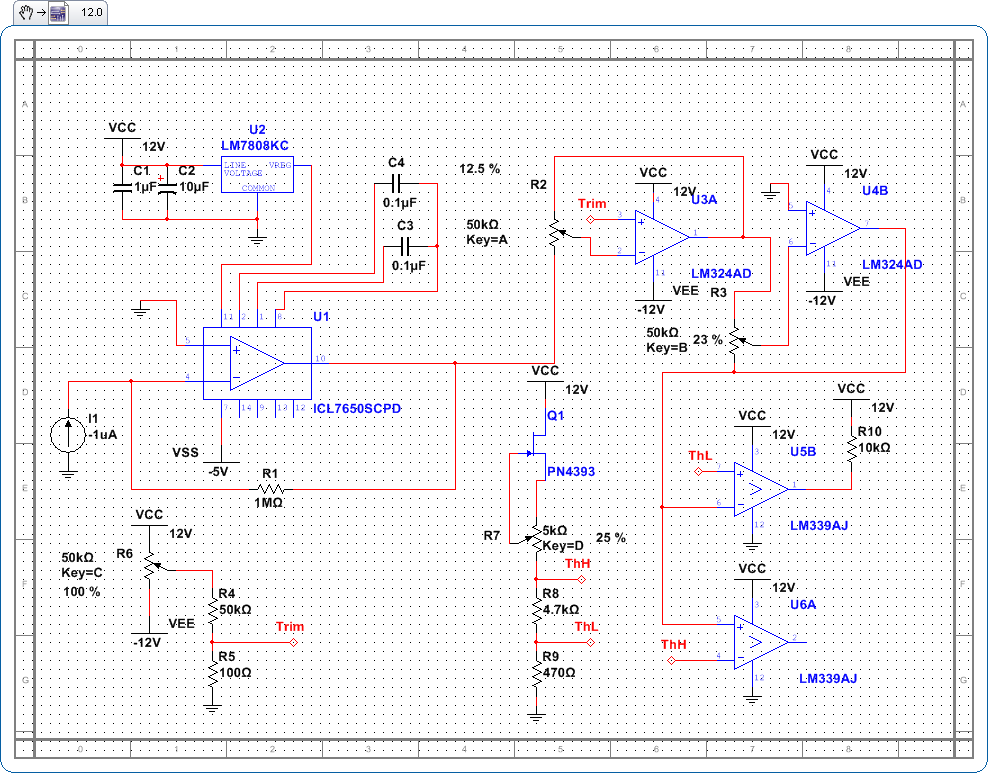Click the VSS label below U1
Viewport: 988px width, 773px height.
click(x=185, y=452)
